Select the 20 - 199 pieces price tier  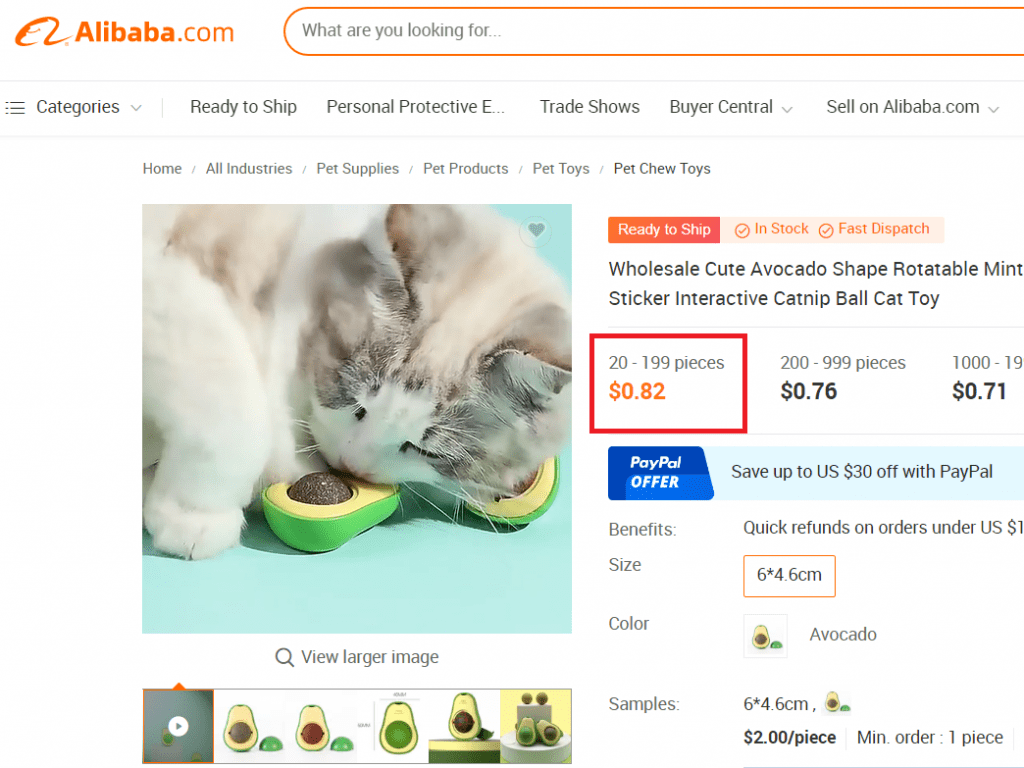point(667,377)
